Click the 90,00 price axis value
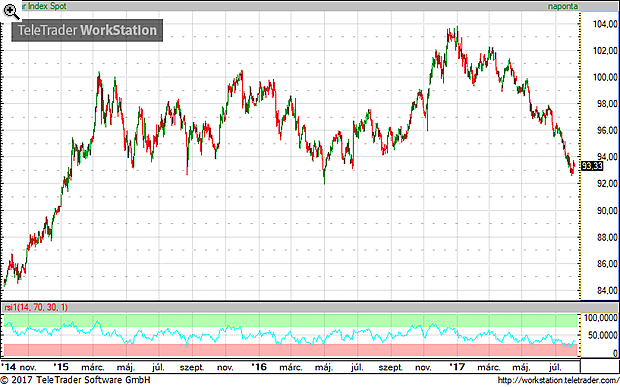Image resolution: width=620 pixels, height=387 pixels. [607, 211]
